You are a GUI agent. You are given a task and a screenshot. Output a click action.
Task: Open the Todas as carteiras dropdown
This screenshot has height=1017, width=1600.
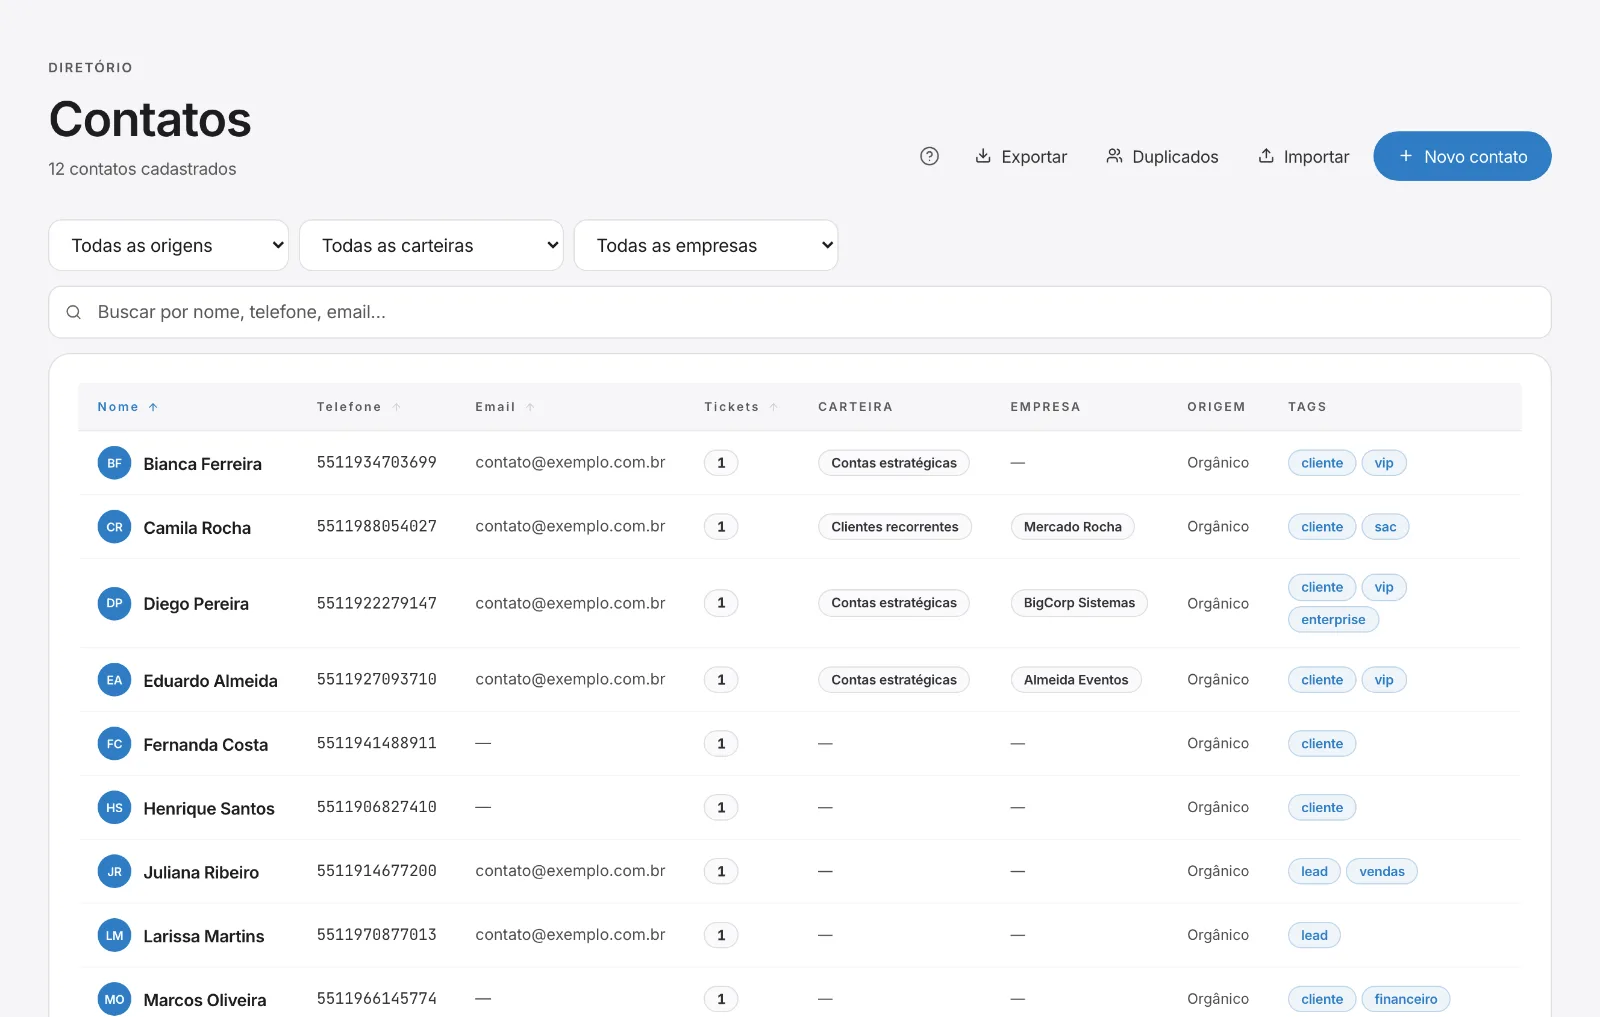pos(431,245)
